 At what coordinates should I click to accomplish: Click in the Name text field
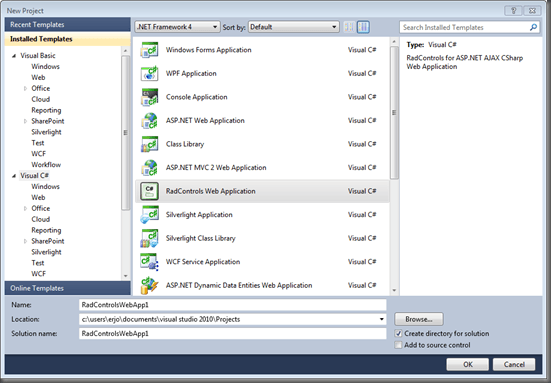(233, 305)
